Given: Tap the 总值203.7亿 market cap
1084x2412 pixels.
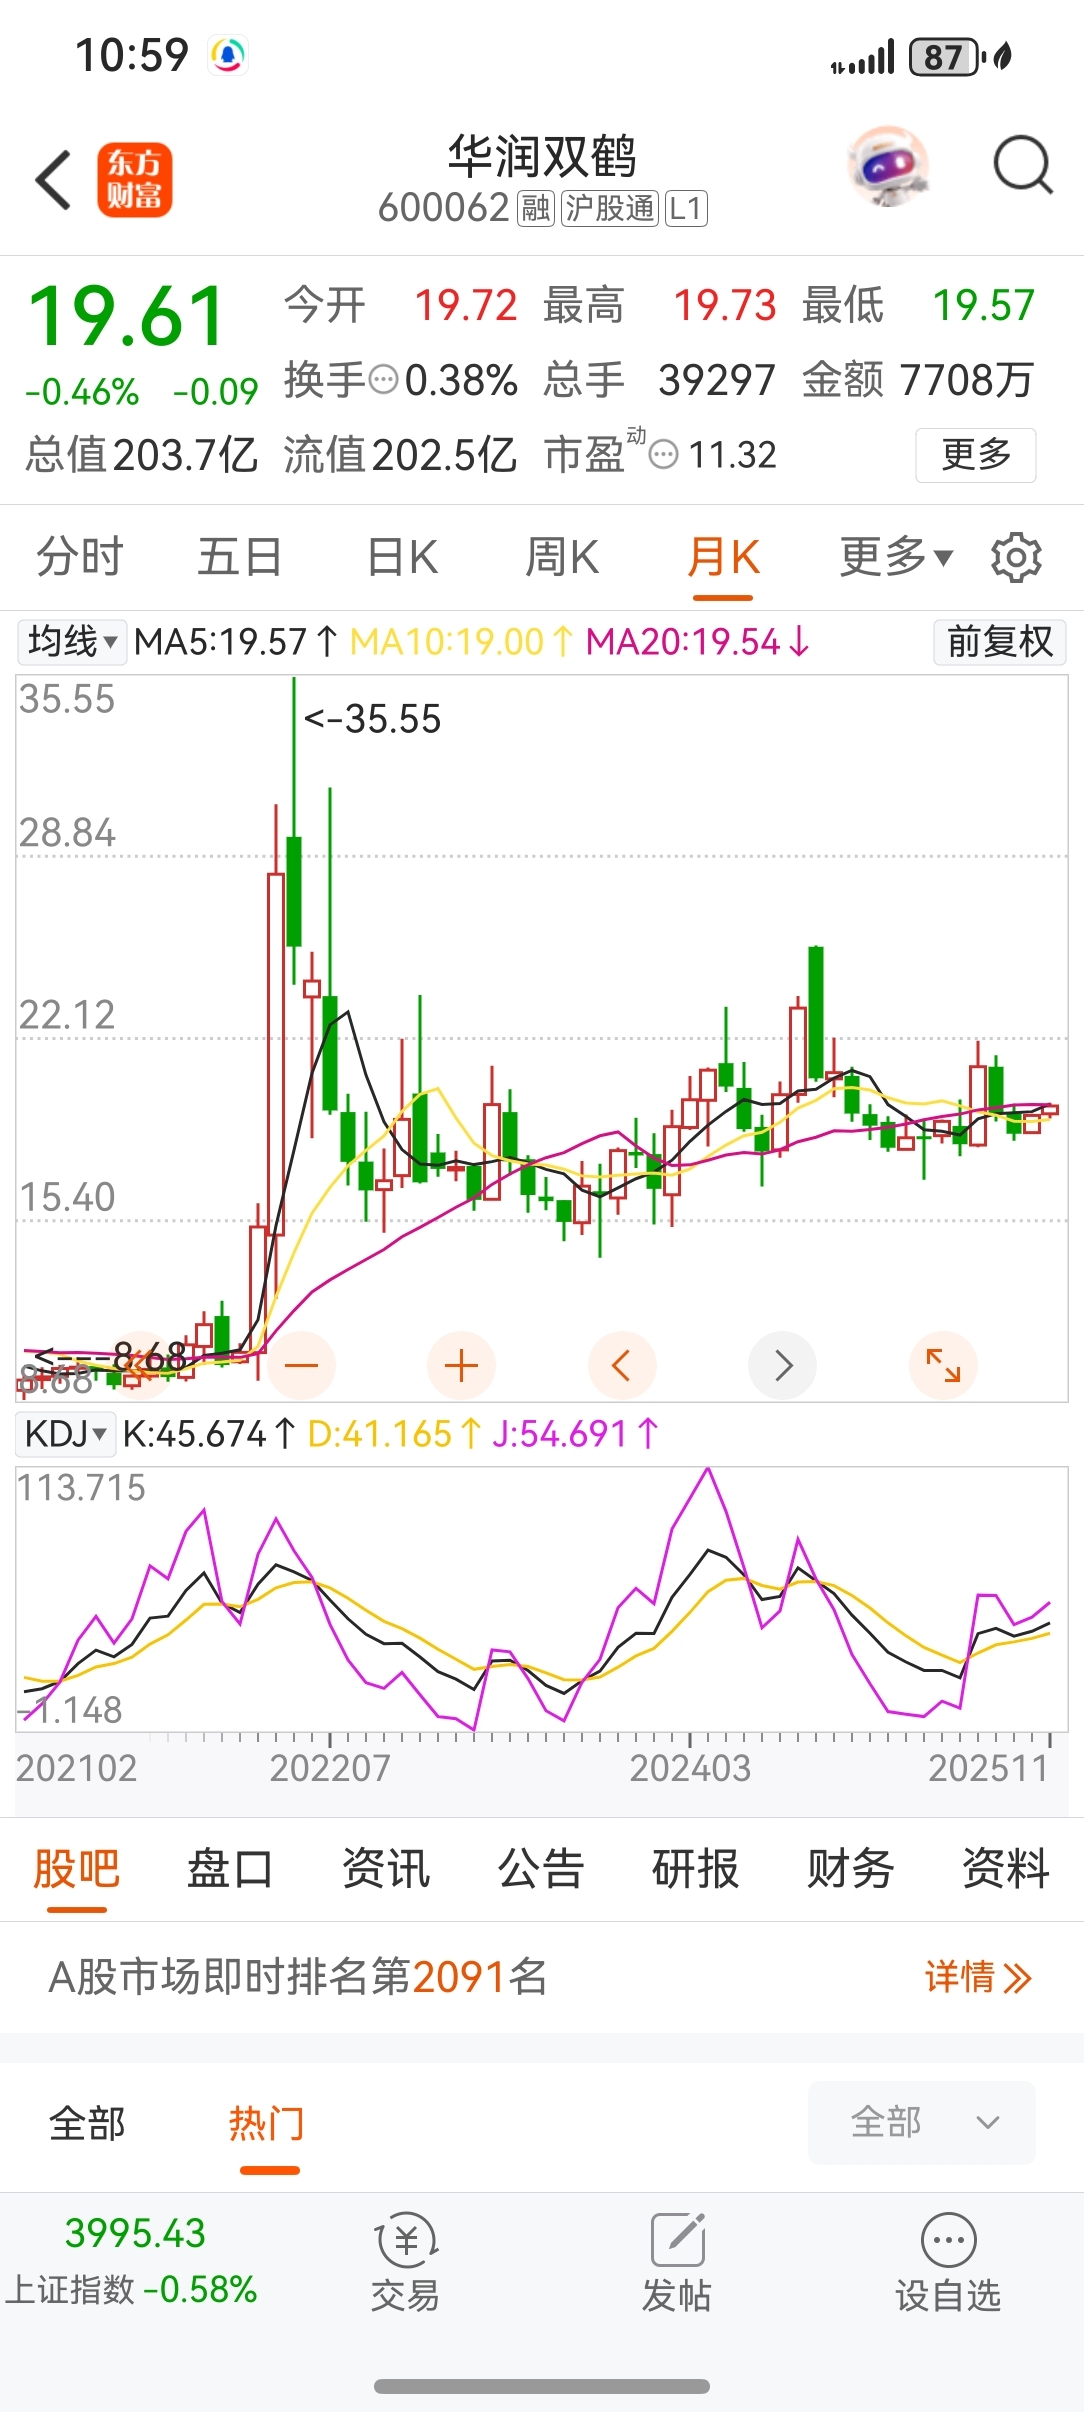Looking at the screenshot, I should click(x=142, y=455).
